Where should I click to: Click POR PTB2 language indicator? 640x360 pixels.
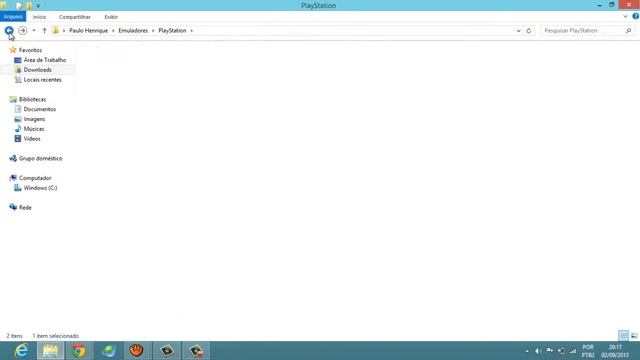click(588, 351)
